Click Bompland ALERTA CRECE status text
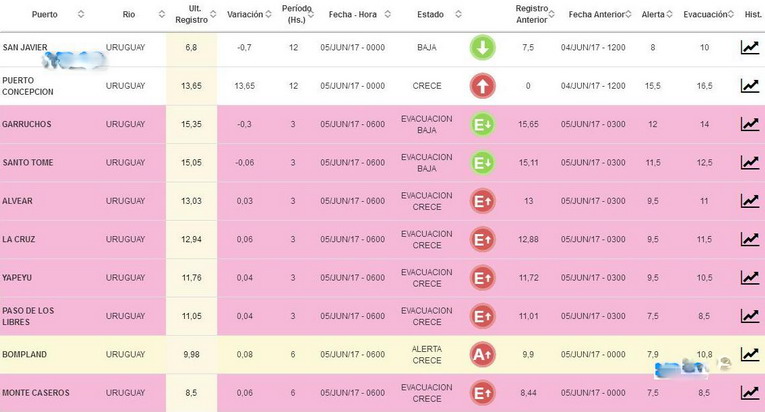 [427, 354]
